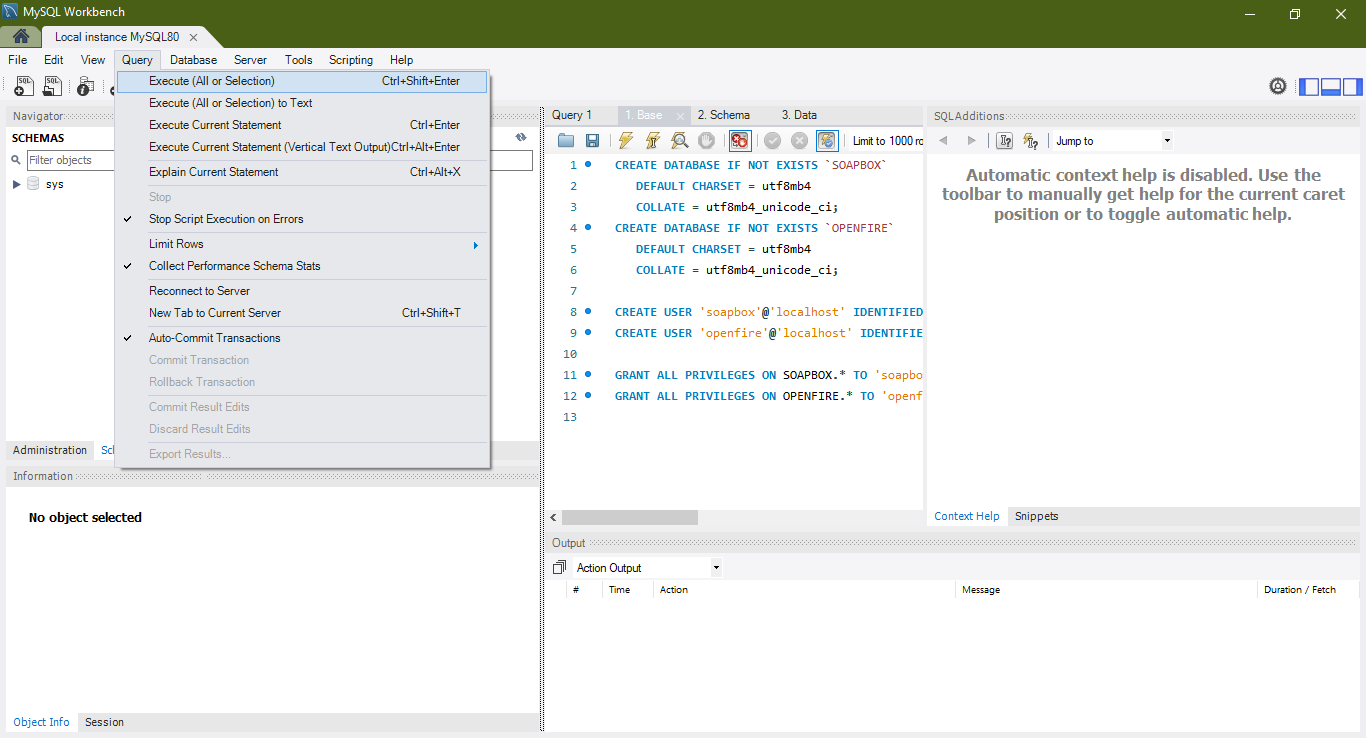Execute statement under cursor icon
The image size is (1366, 738).
pos(653,141)
